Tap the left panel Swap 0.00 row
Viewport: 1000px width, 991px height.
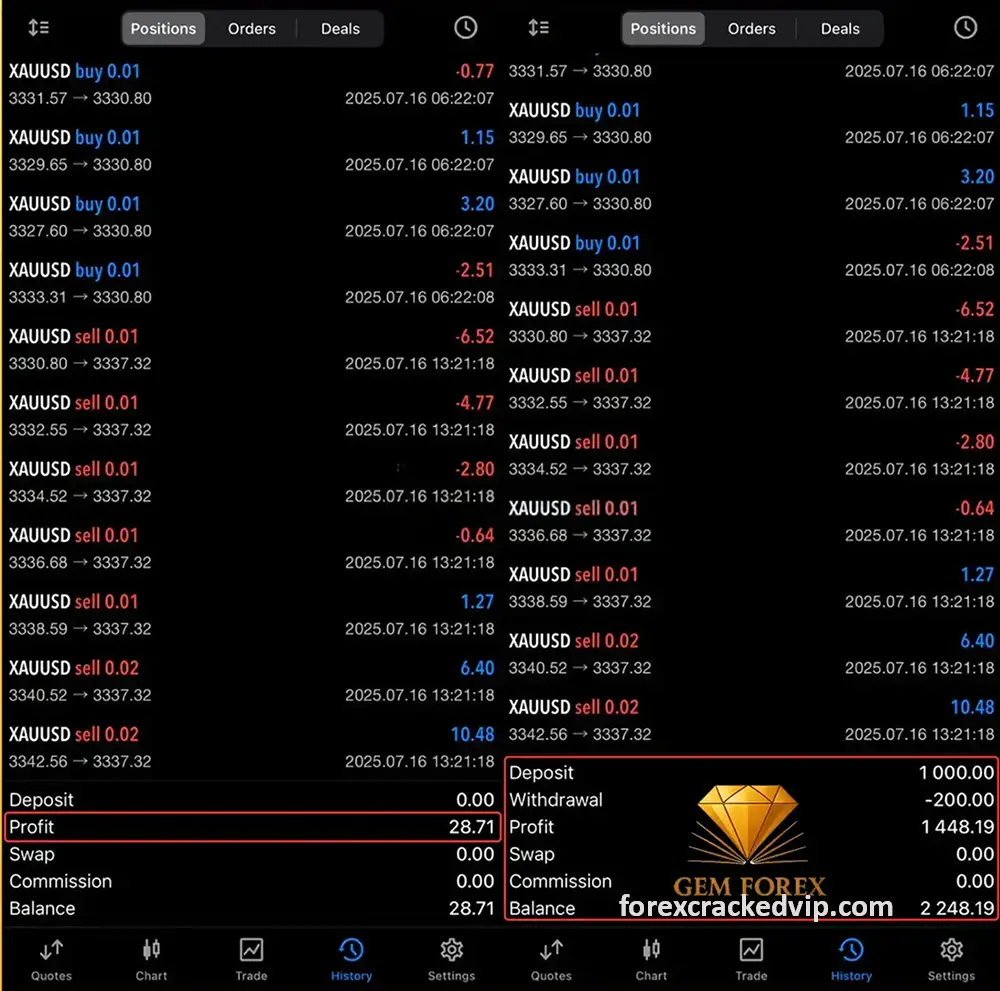[x=251, y=854]
